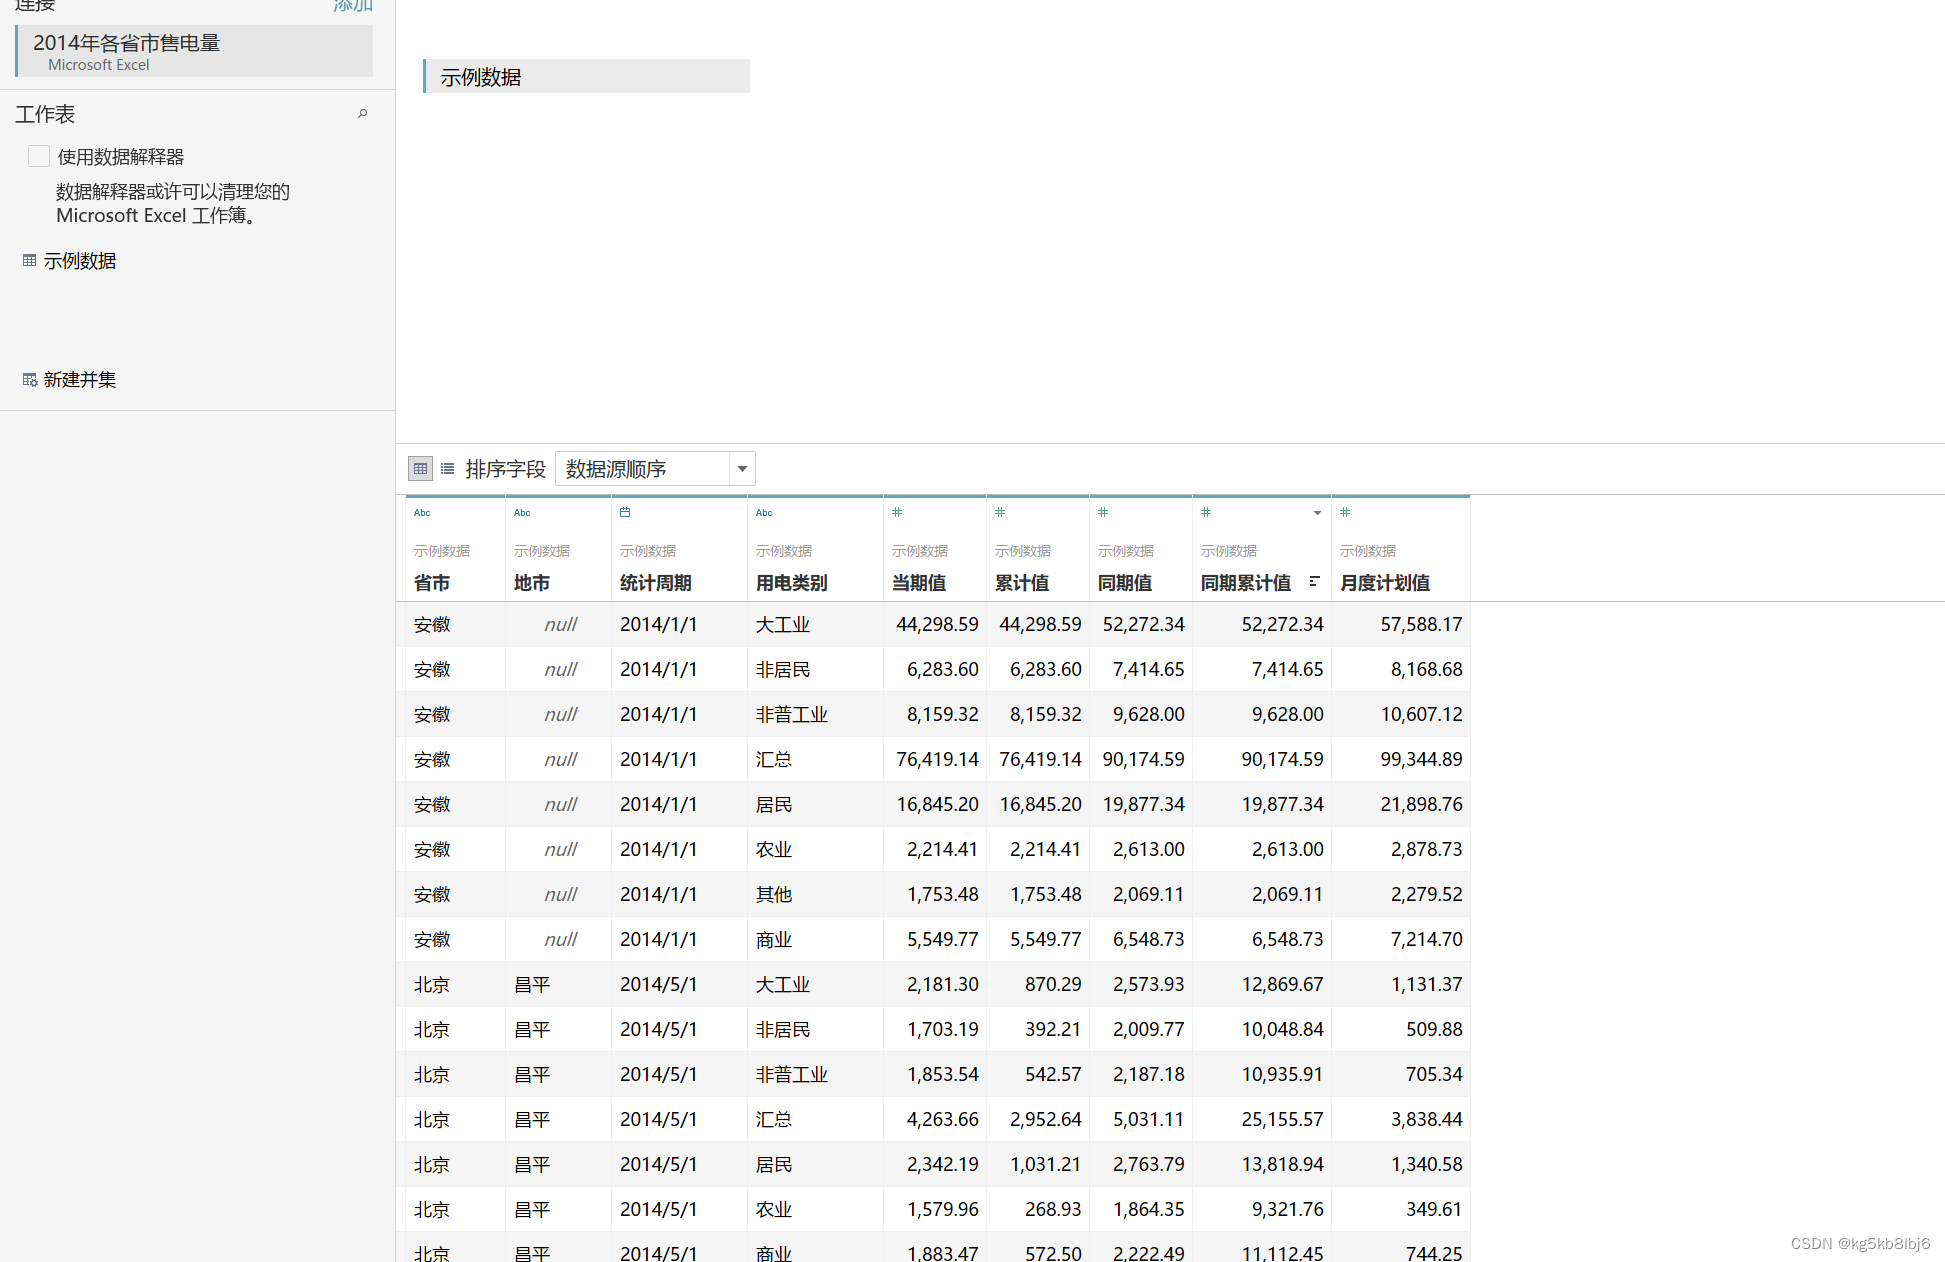Switch to grid preview view icon

coord(420,468)
